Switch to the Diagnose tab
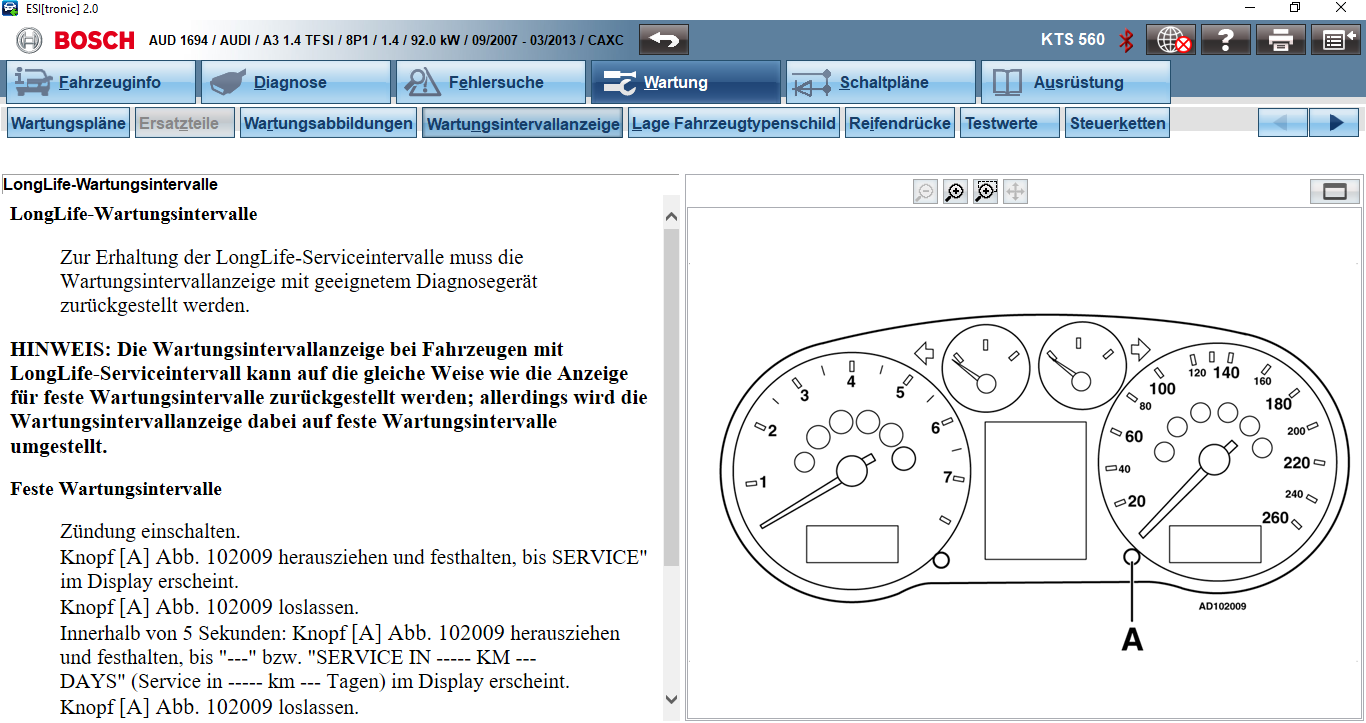The width and height of the screenshot is (1366, 723). coord(295,83)
